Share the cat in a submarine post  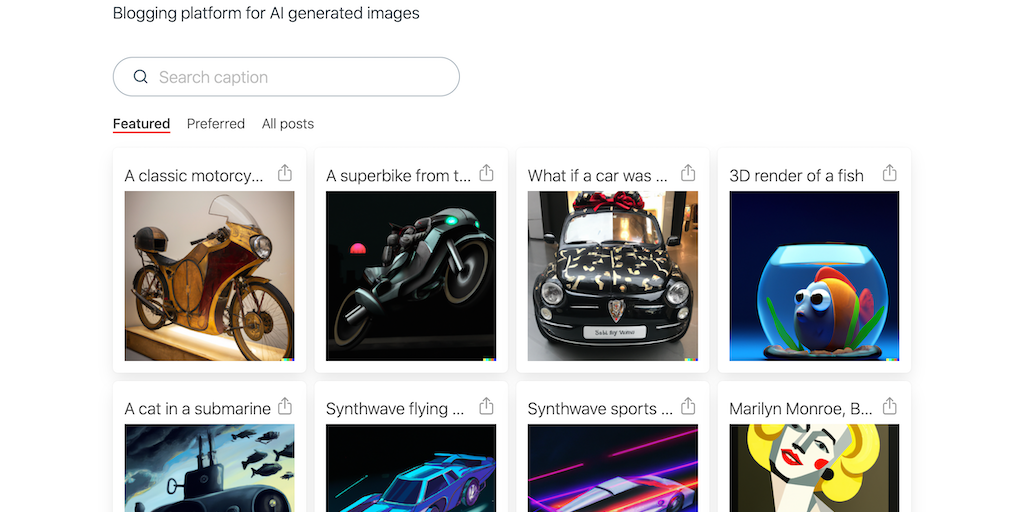(x=285, y=406)
